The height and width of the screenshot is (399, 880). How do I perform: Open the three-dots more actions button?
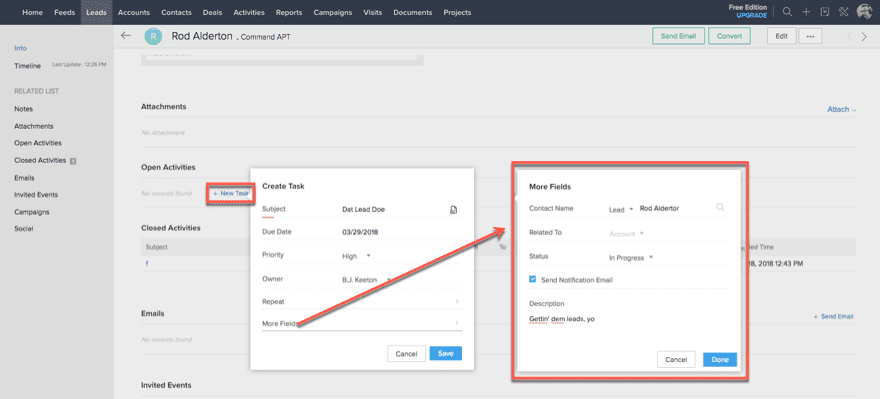(810, 36)
